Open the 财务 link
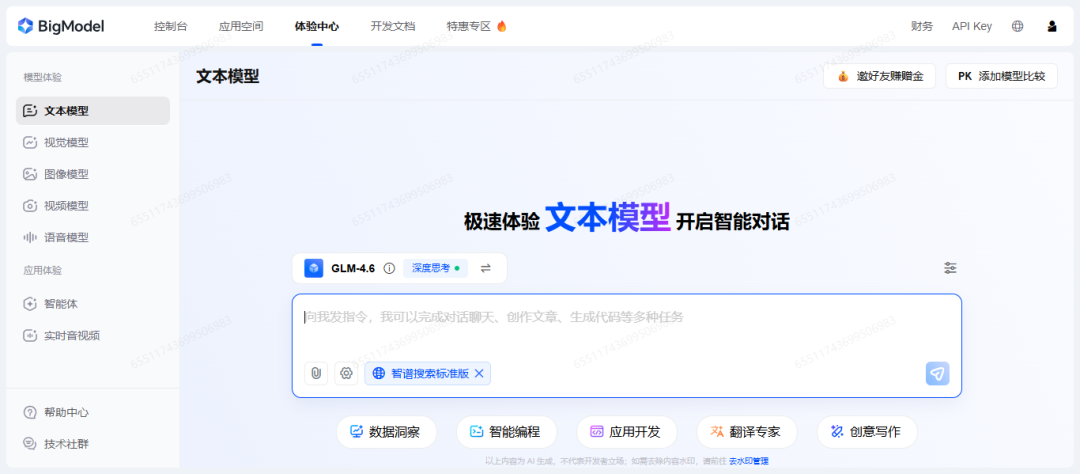 pyautogui.click(x=922, y=26)
